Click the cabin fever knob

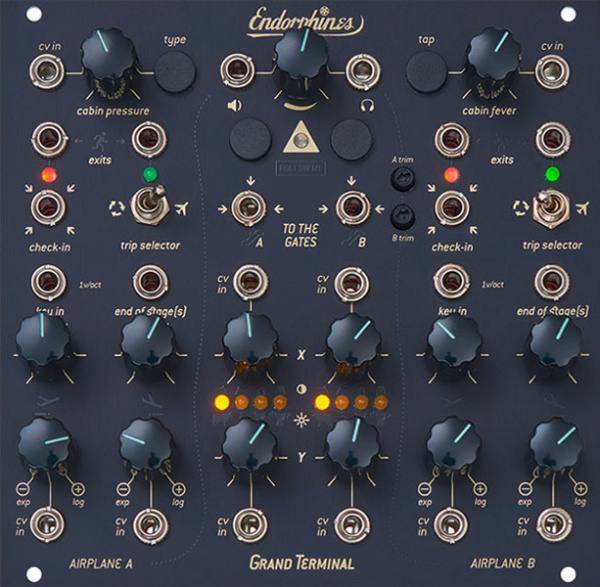tap(494, 57)
